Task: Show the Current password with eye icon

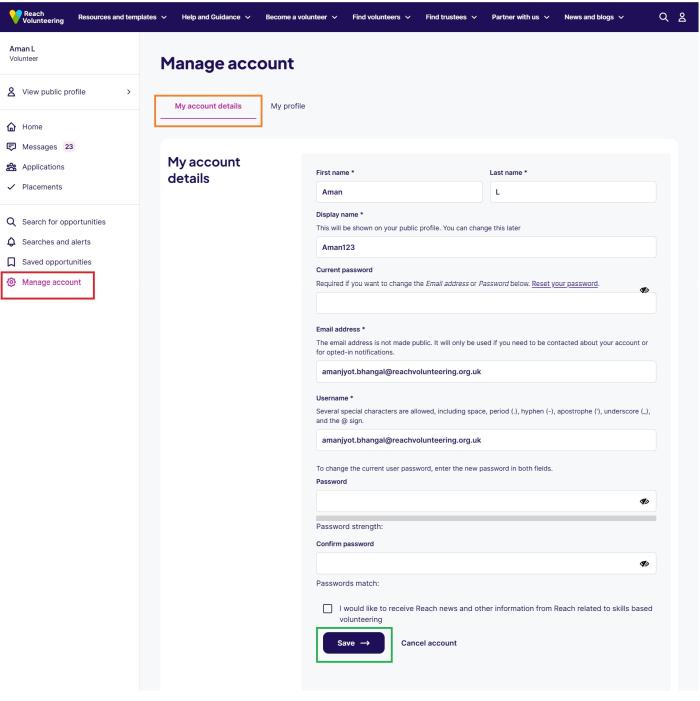Action: point(644,290)
